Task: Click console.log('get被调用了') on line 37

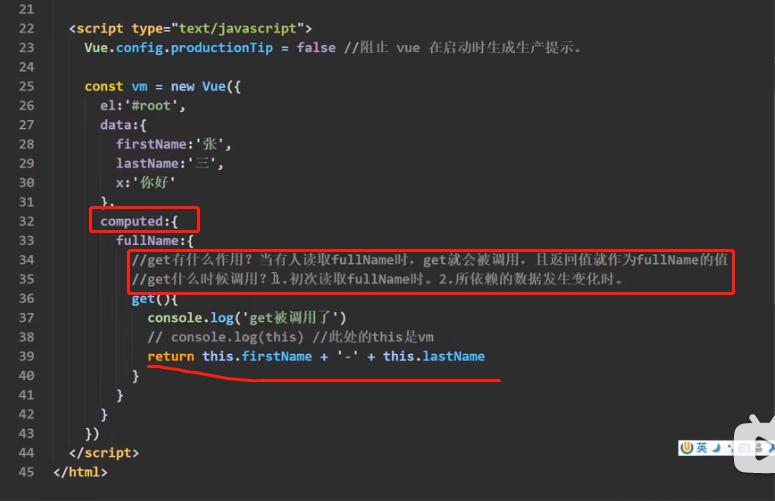Action: coord(247,318)
